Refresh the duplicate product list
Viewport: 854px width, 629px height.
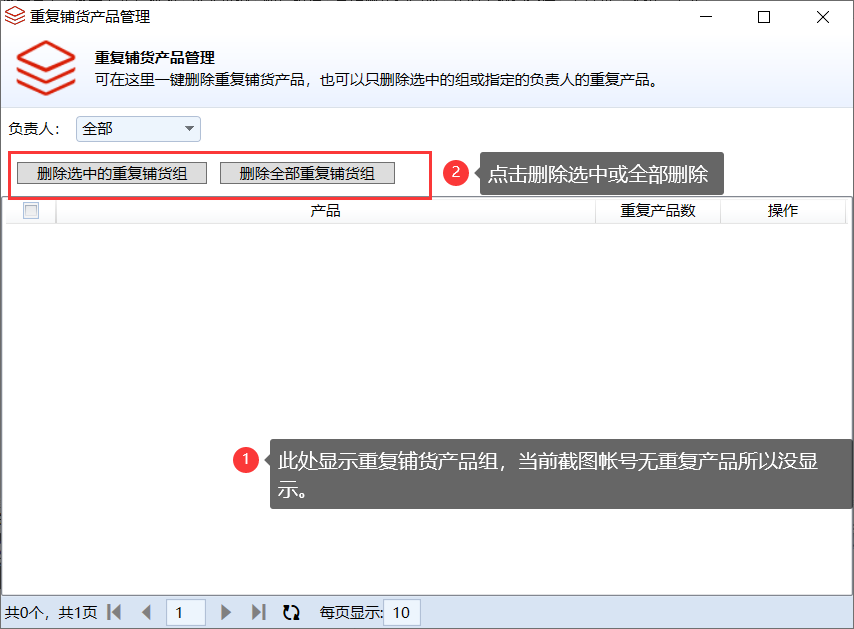tap(291, 612)
